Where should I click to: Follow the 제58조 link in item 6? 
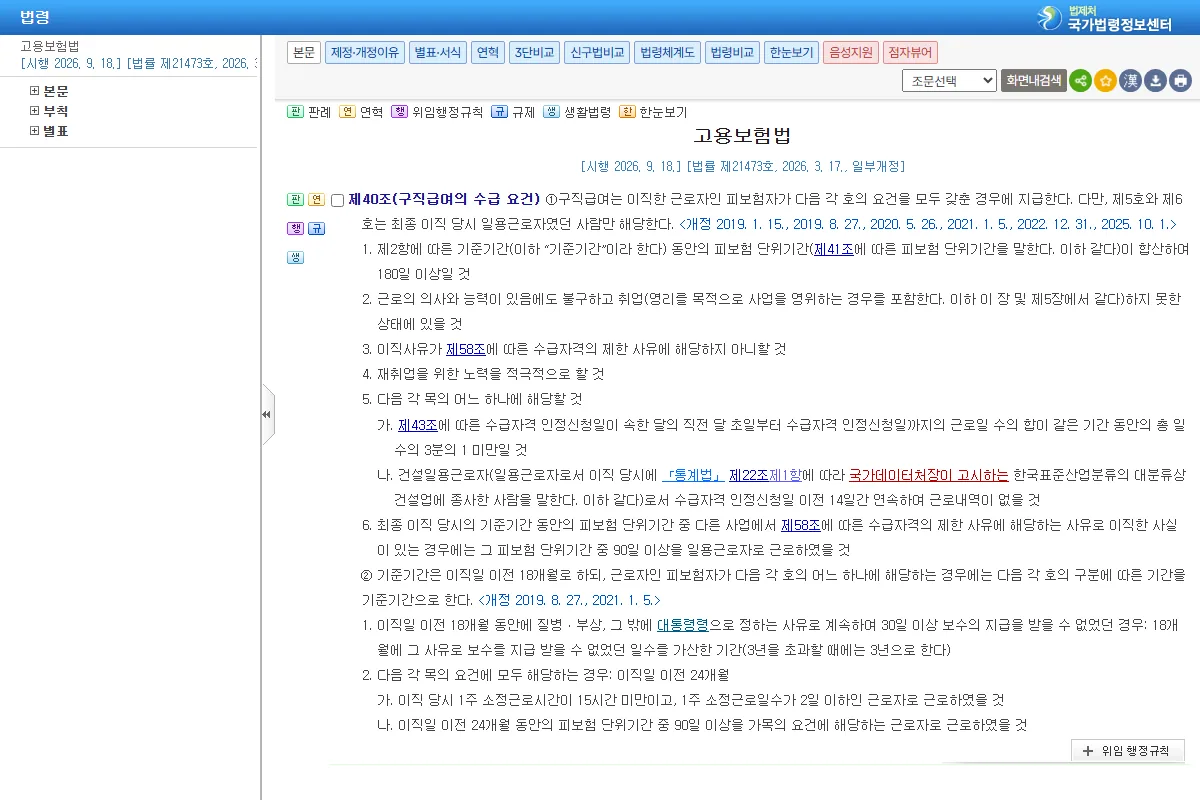[800, 525]
